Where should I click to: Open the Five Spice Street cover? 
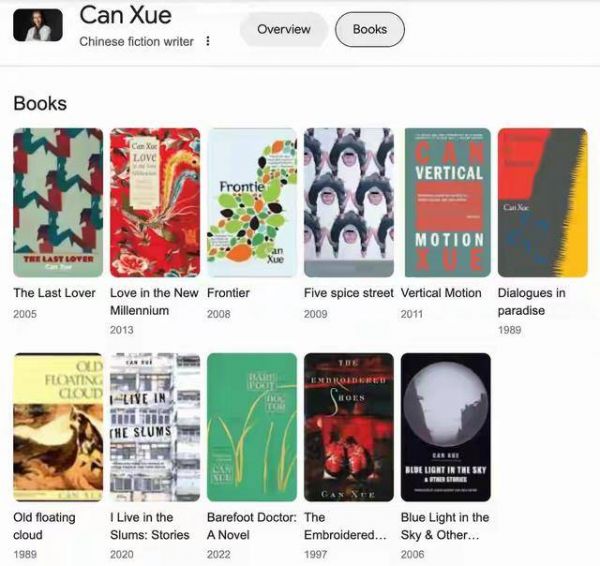pos(349,202)
